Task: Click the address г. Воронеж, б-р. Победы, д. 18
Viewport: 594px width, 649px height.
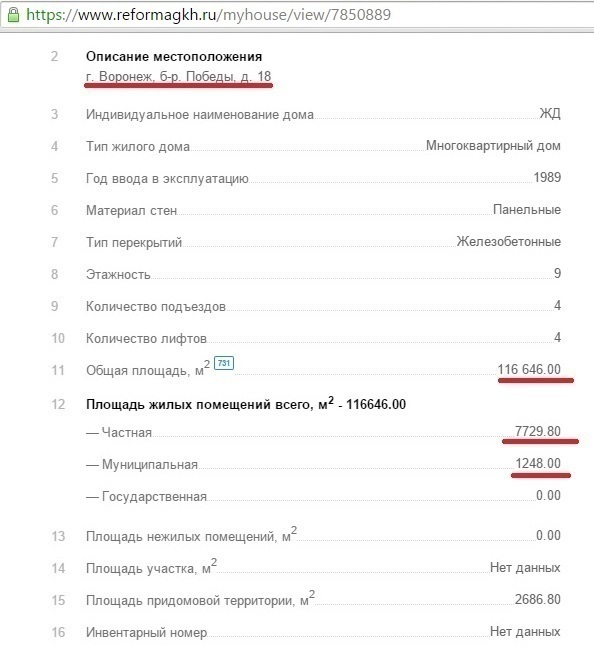Action: pos(178,77)
